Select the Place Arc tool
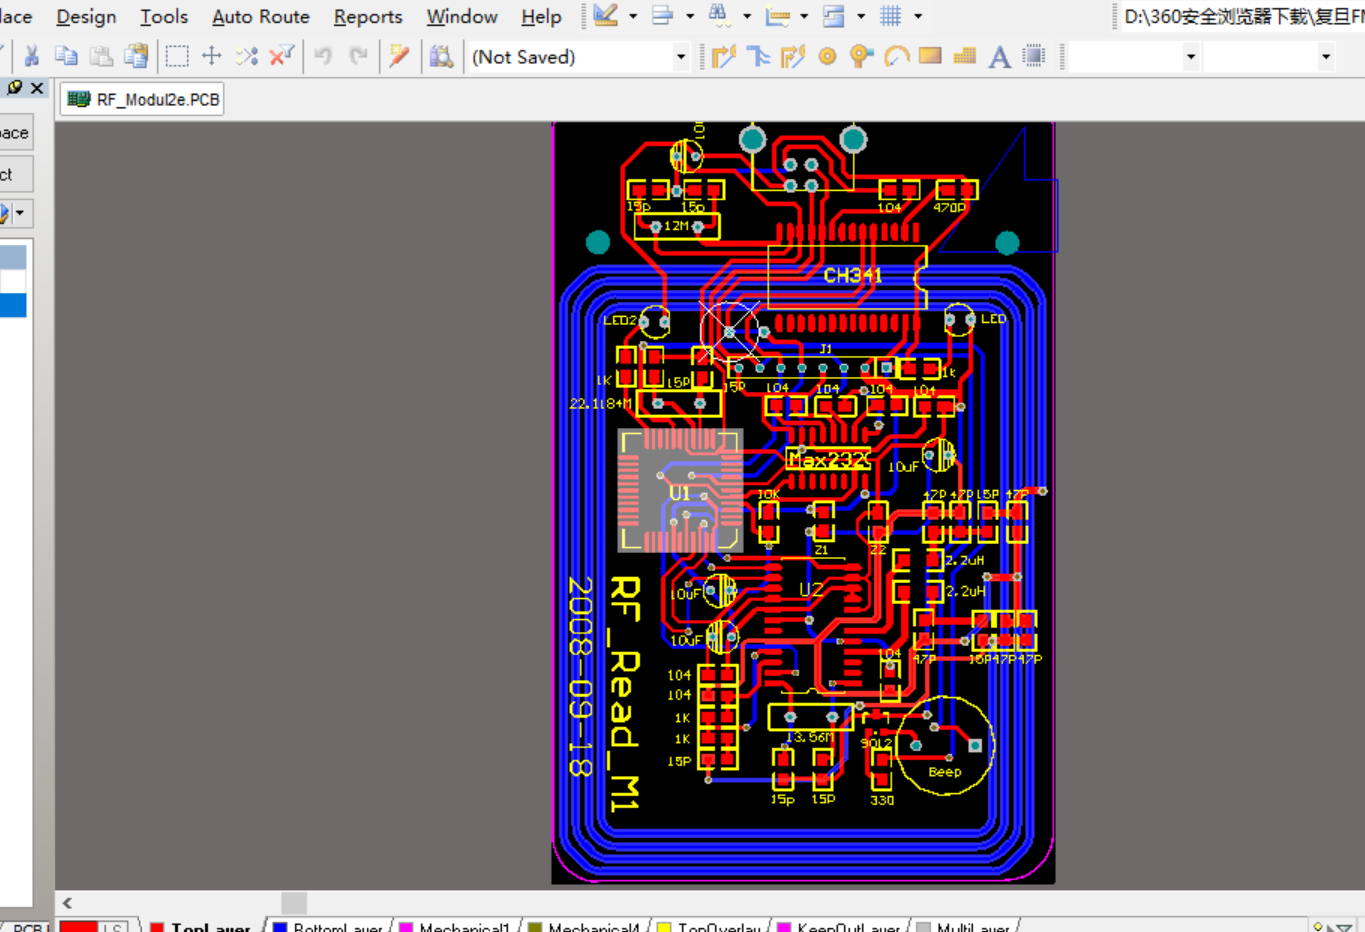1365x932 pixels. 896,57
